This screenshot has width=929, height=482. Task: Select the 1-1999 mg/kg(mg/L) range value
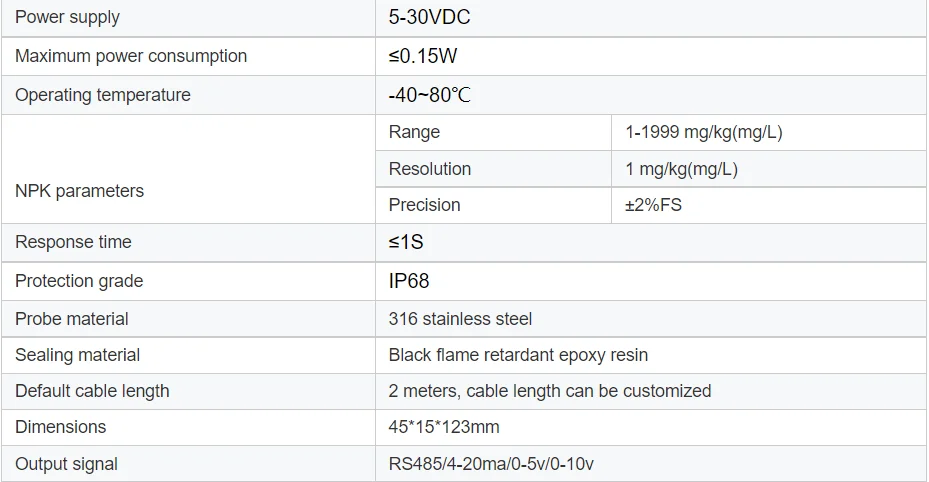704,132
